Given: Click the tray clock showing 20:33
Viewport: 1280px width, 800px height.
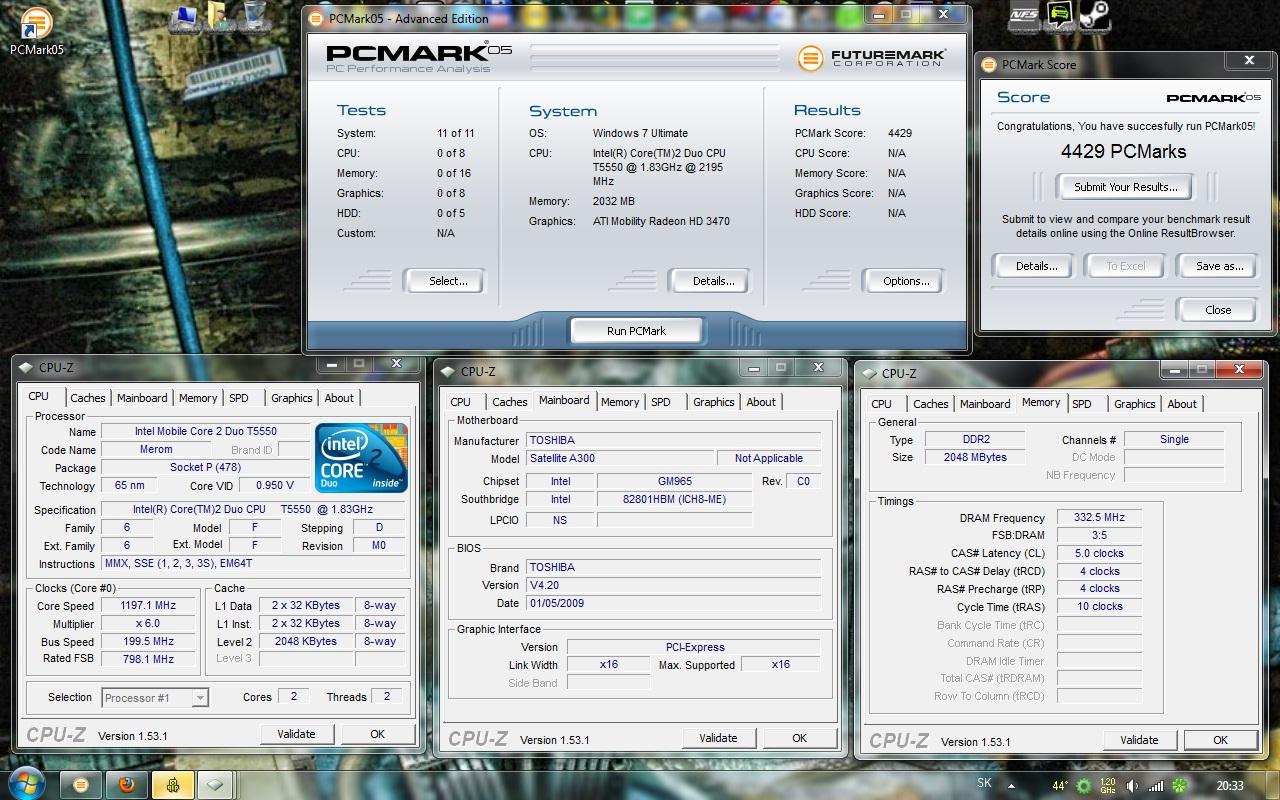Looking at the screenshot, I should [1230, 786].
